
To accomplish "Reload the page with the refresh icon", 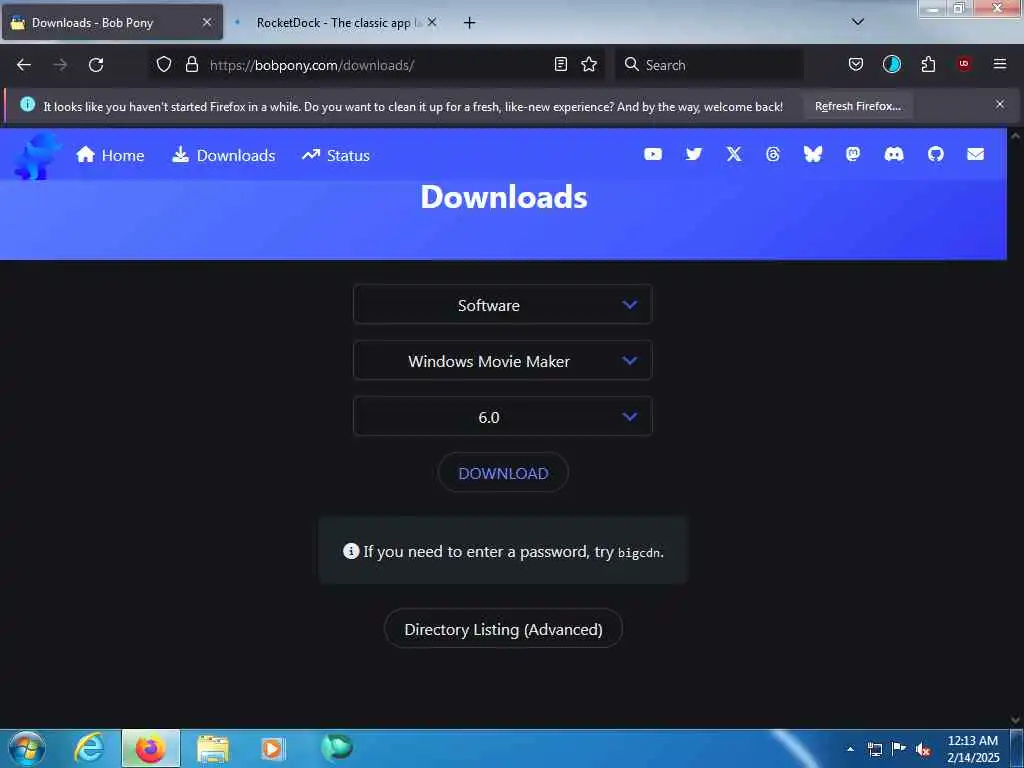I will point(96,65).
